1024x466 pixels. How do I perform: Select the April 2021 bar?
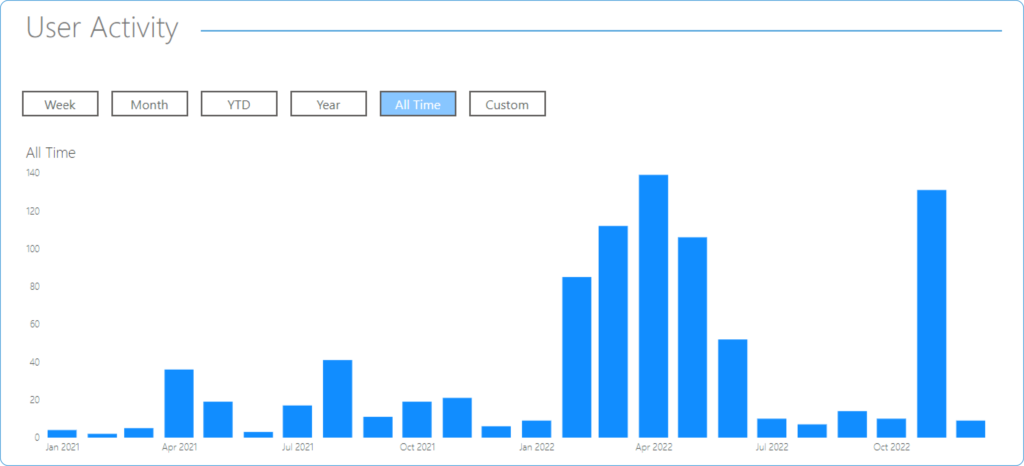point(179,403)
